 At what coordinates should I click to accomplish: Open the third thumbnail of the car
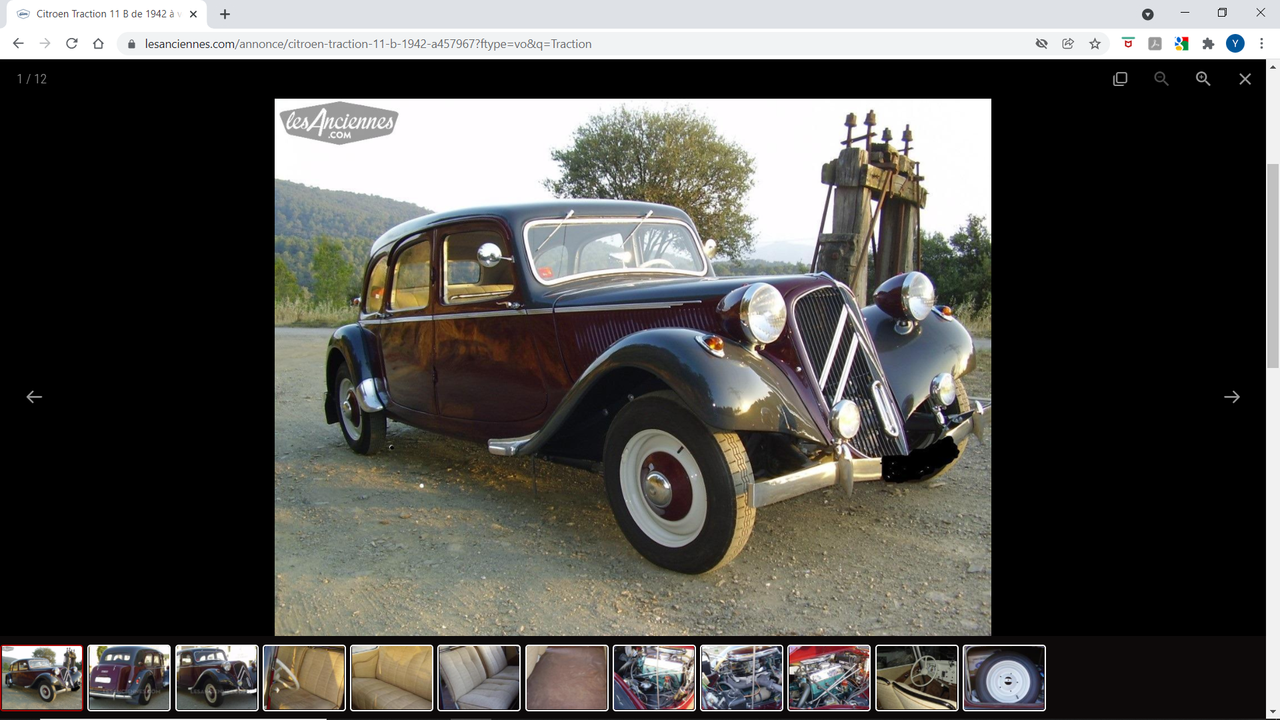217,678
